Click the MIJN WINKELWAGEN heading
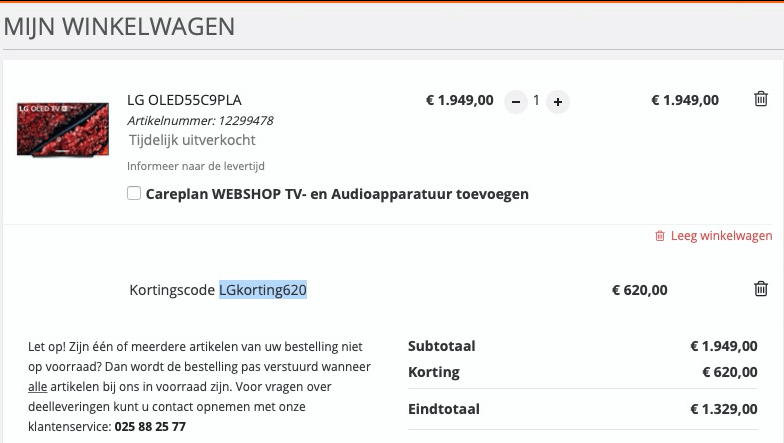The width and height of the screenshot is (784, 443). (120, 26)
